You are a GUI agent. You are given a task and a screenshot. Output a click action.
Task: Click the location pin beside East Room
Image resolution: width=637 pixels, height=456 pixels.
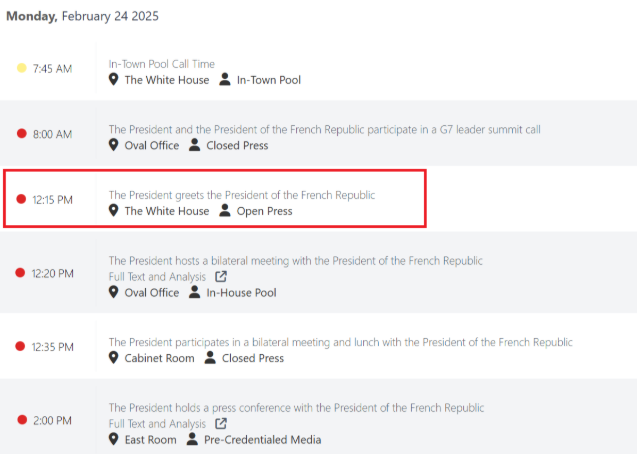point(114,439)
